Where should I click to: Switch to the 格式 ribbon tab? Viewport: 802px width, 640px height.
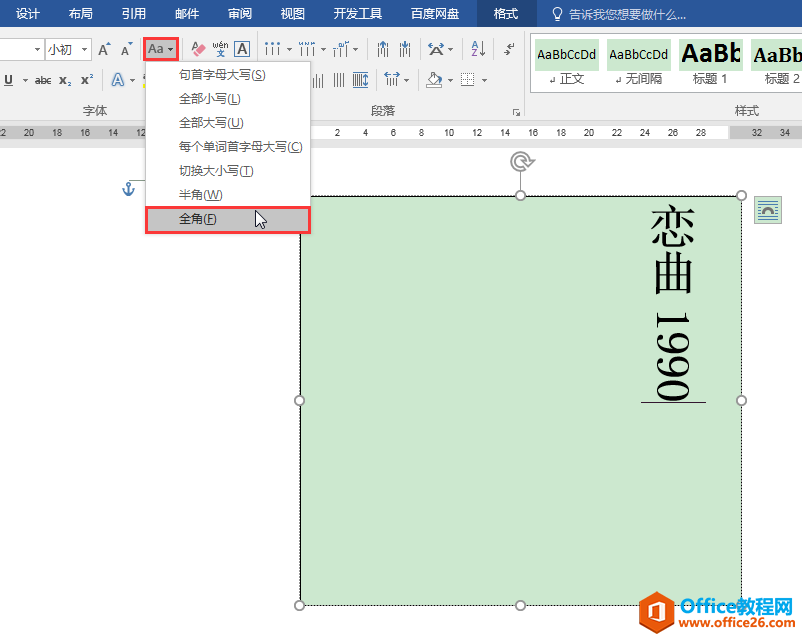pos(506,14)
